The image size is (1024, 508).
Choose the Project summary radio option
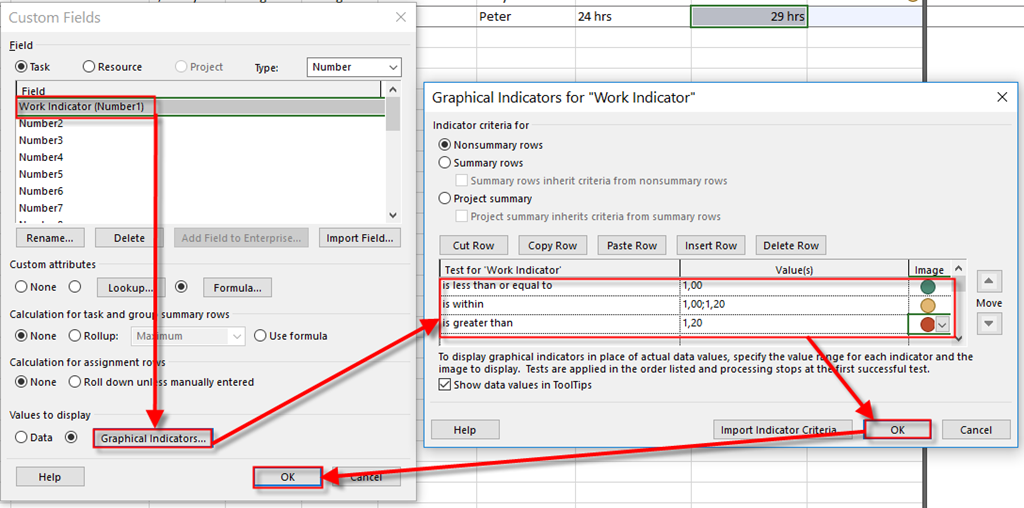[x=446, y=199]
